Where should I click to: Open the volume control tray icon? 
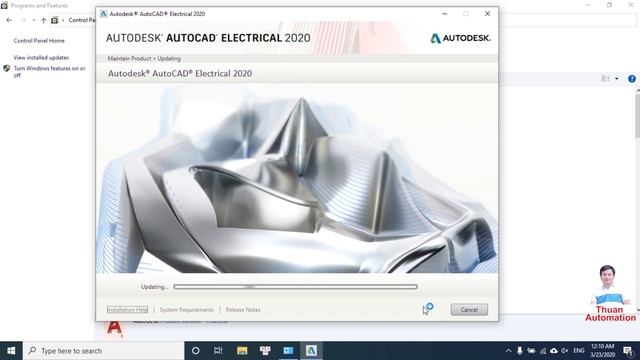pos(565,351)
